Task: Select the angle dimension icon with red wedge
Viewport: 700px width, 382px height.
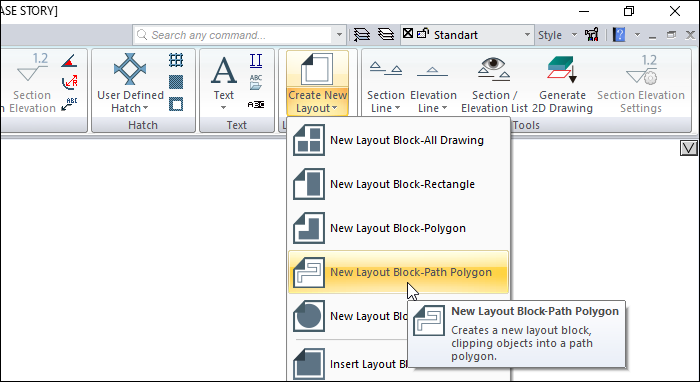Action: (x=69, y=61)
